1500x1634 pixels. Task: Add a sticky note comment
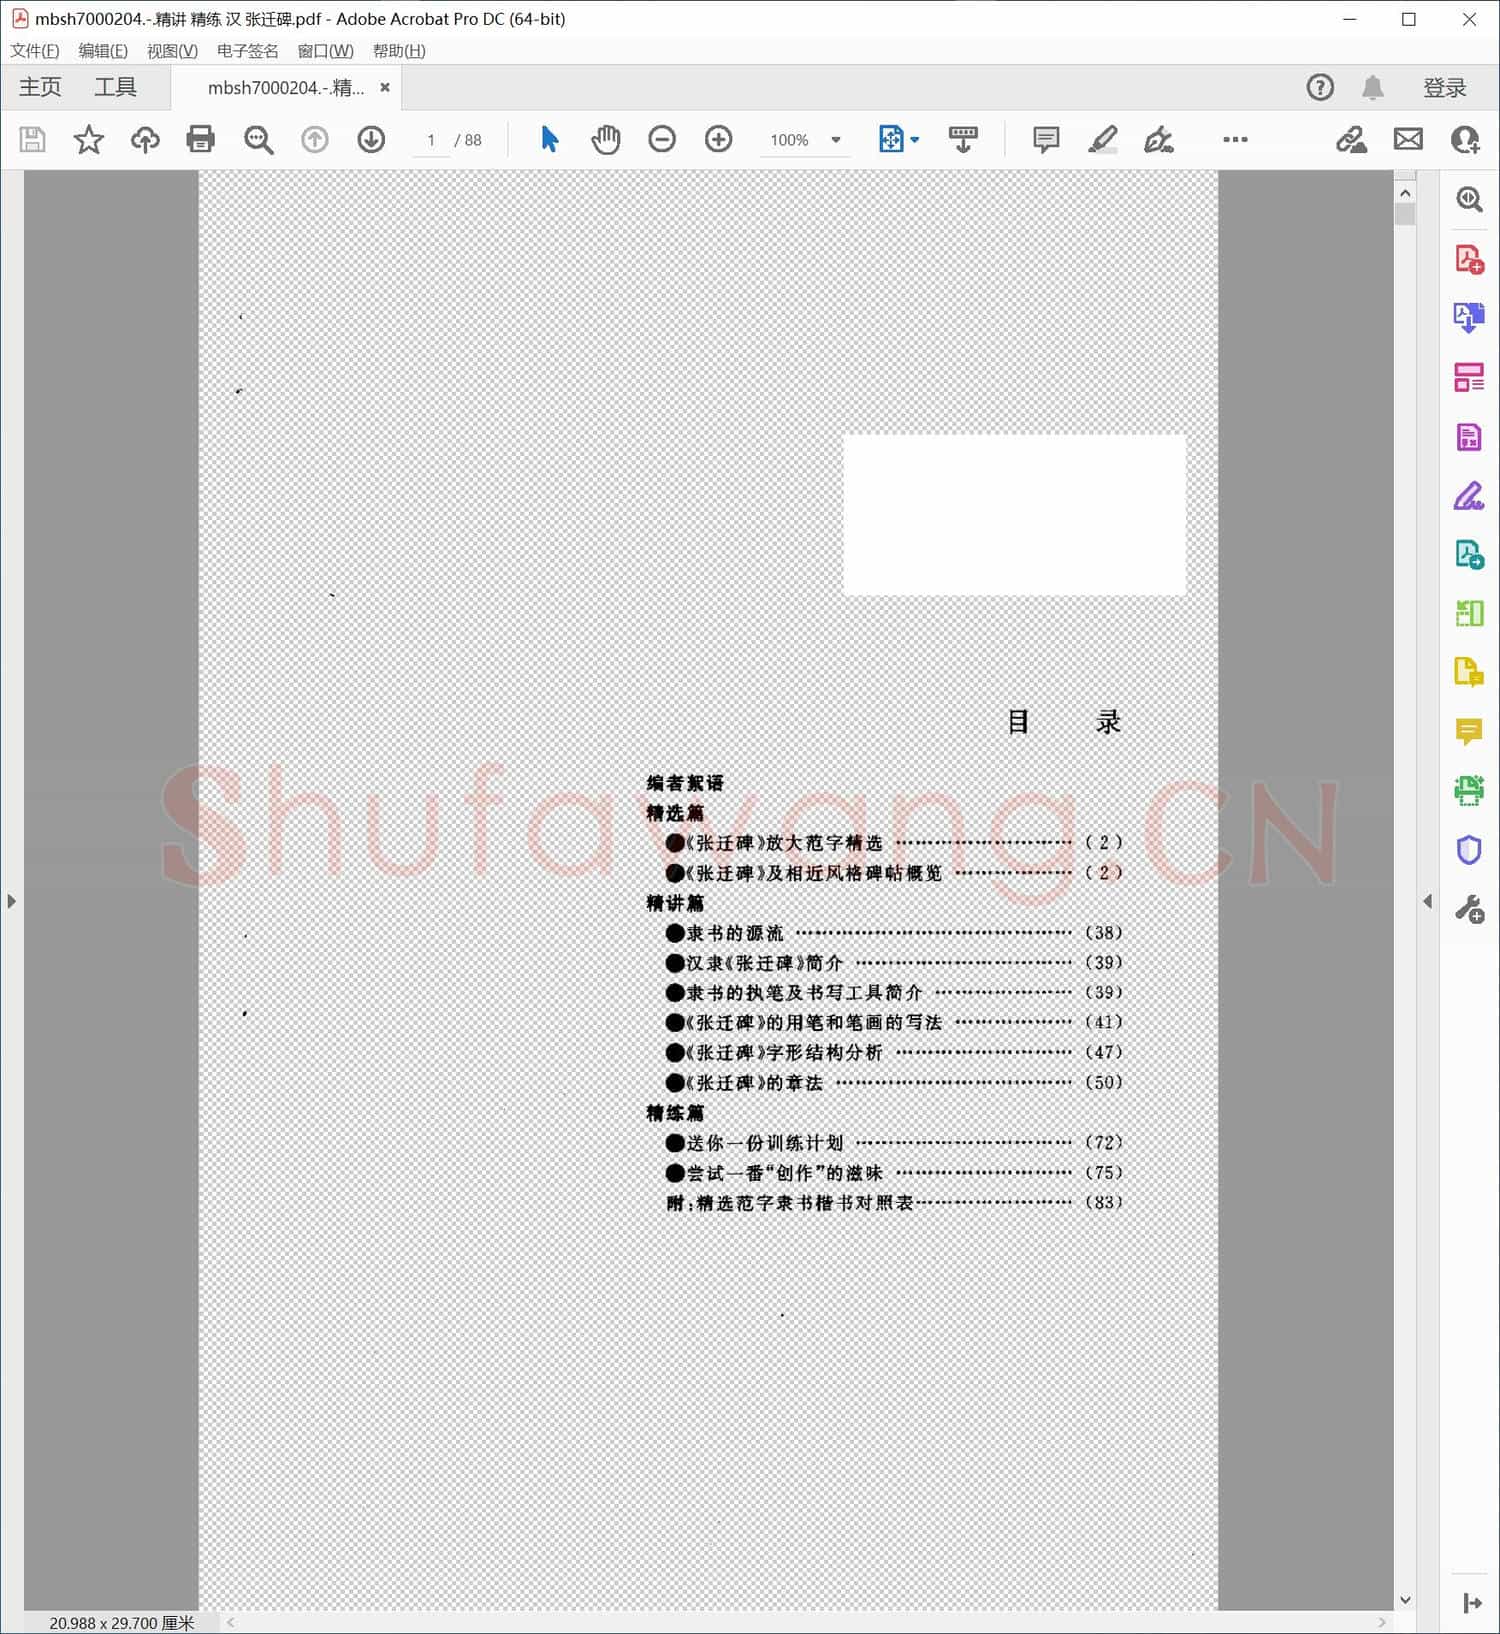point(1045,139)
